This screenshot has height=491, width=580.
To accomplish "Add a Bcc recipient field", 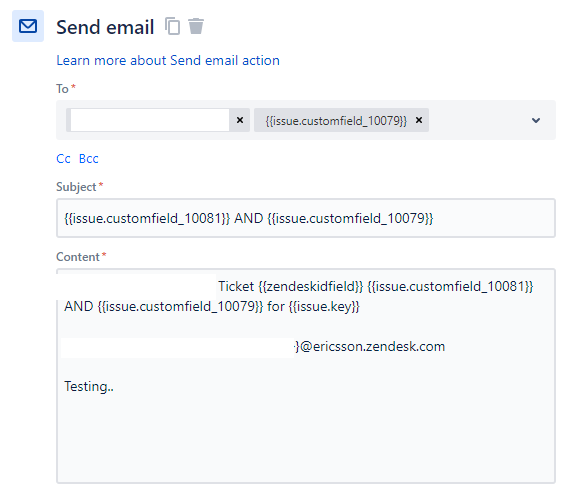I will coord(89,159).
